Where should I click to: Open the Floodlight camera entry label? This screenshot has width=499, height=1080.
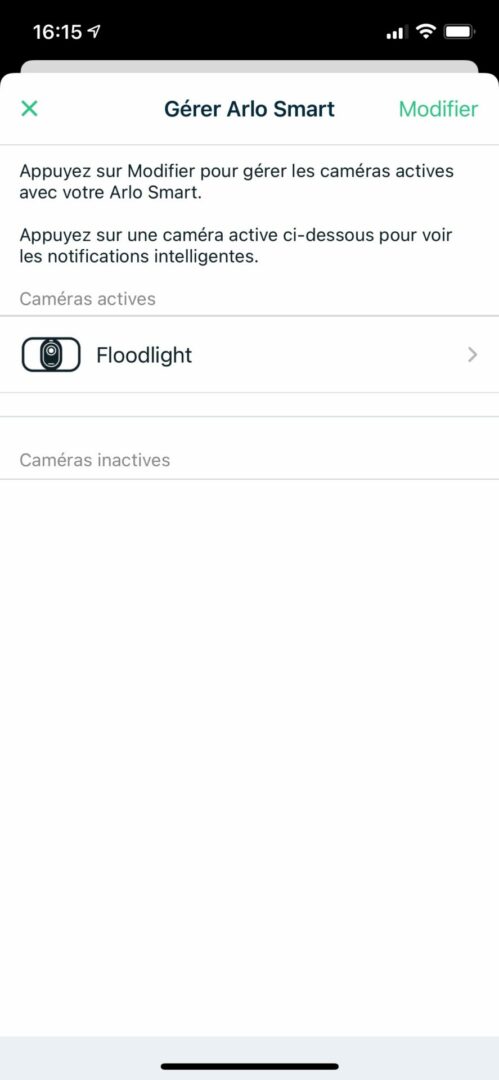[x=144, y=355]
